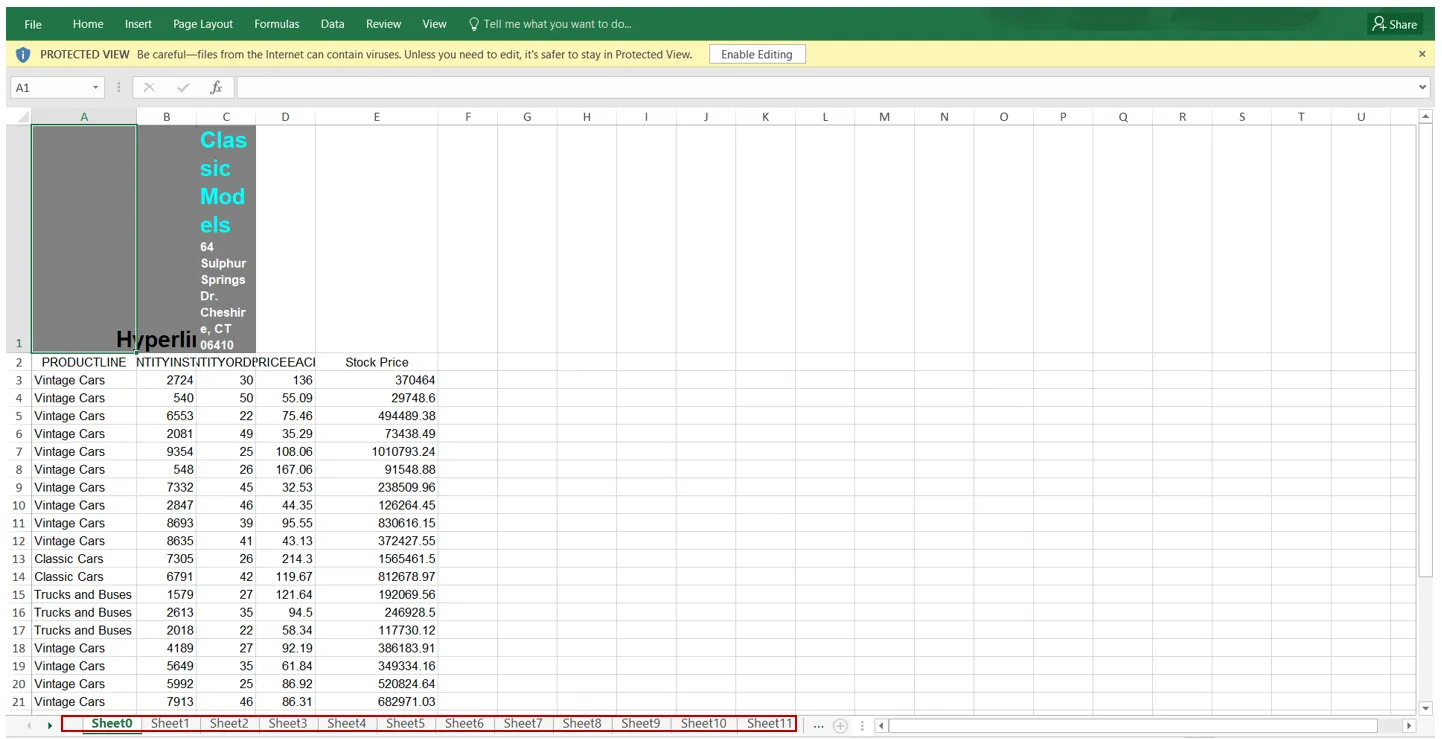The width and height of the screenshot is (1442, 739).
Task: Click the Protected View shield icon
Action: pyautogui.click(x=23, y=54)
